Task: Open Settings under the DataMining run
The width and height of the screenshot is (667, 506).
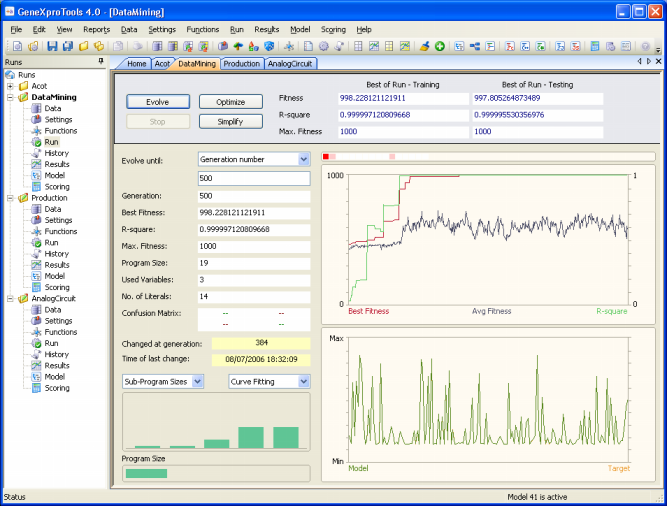Action: pos(58,119)
